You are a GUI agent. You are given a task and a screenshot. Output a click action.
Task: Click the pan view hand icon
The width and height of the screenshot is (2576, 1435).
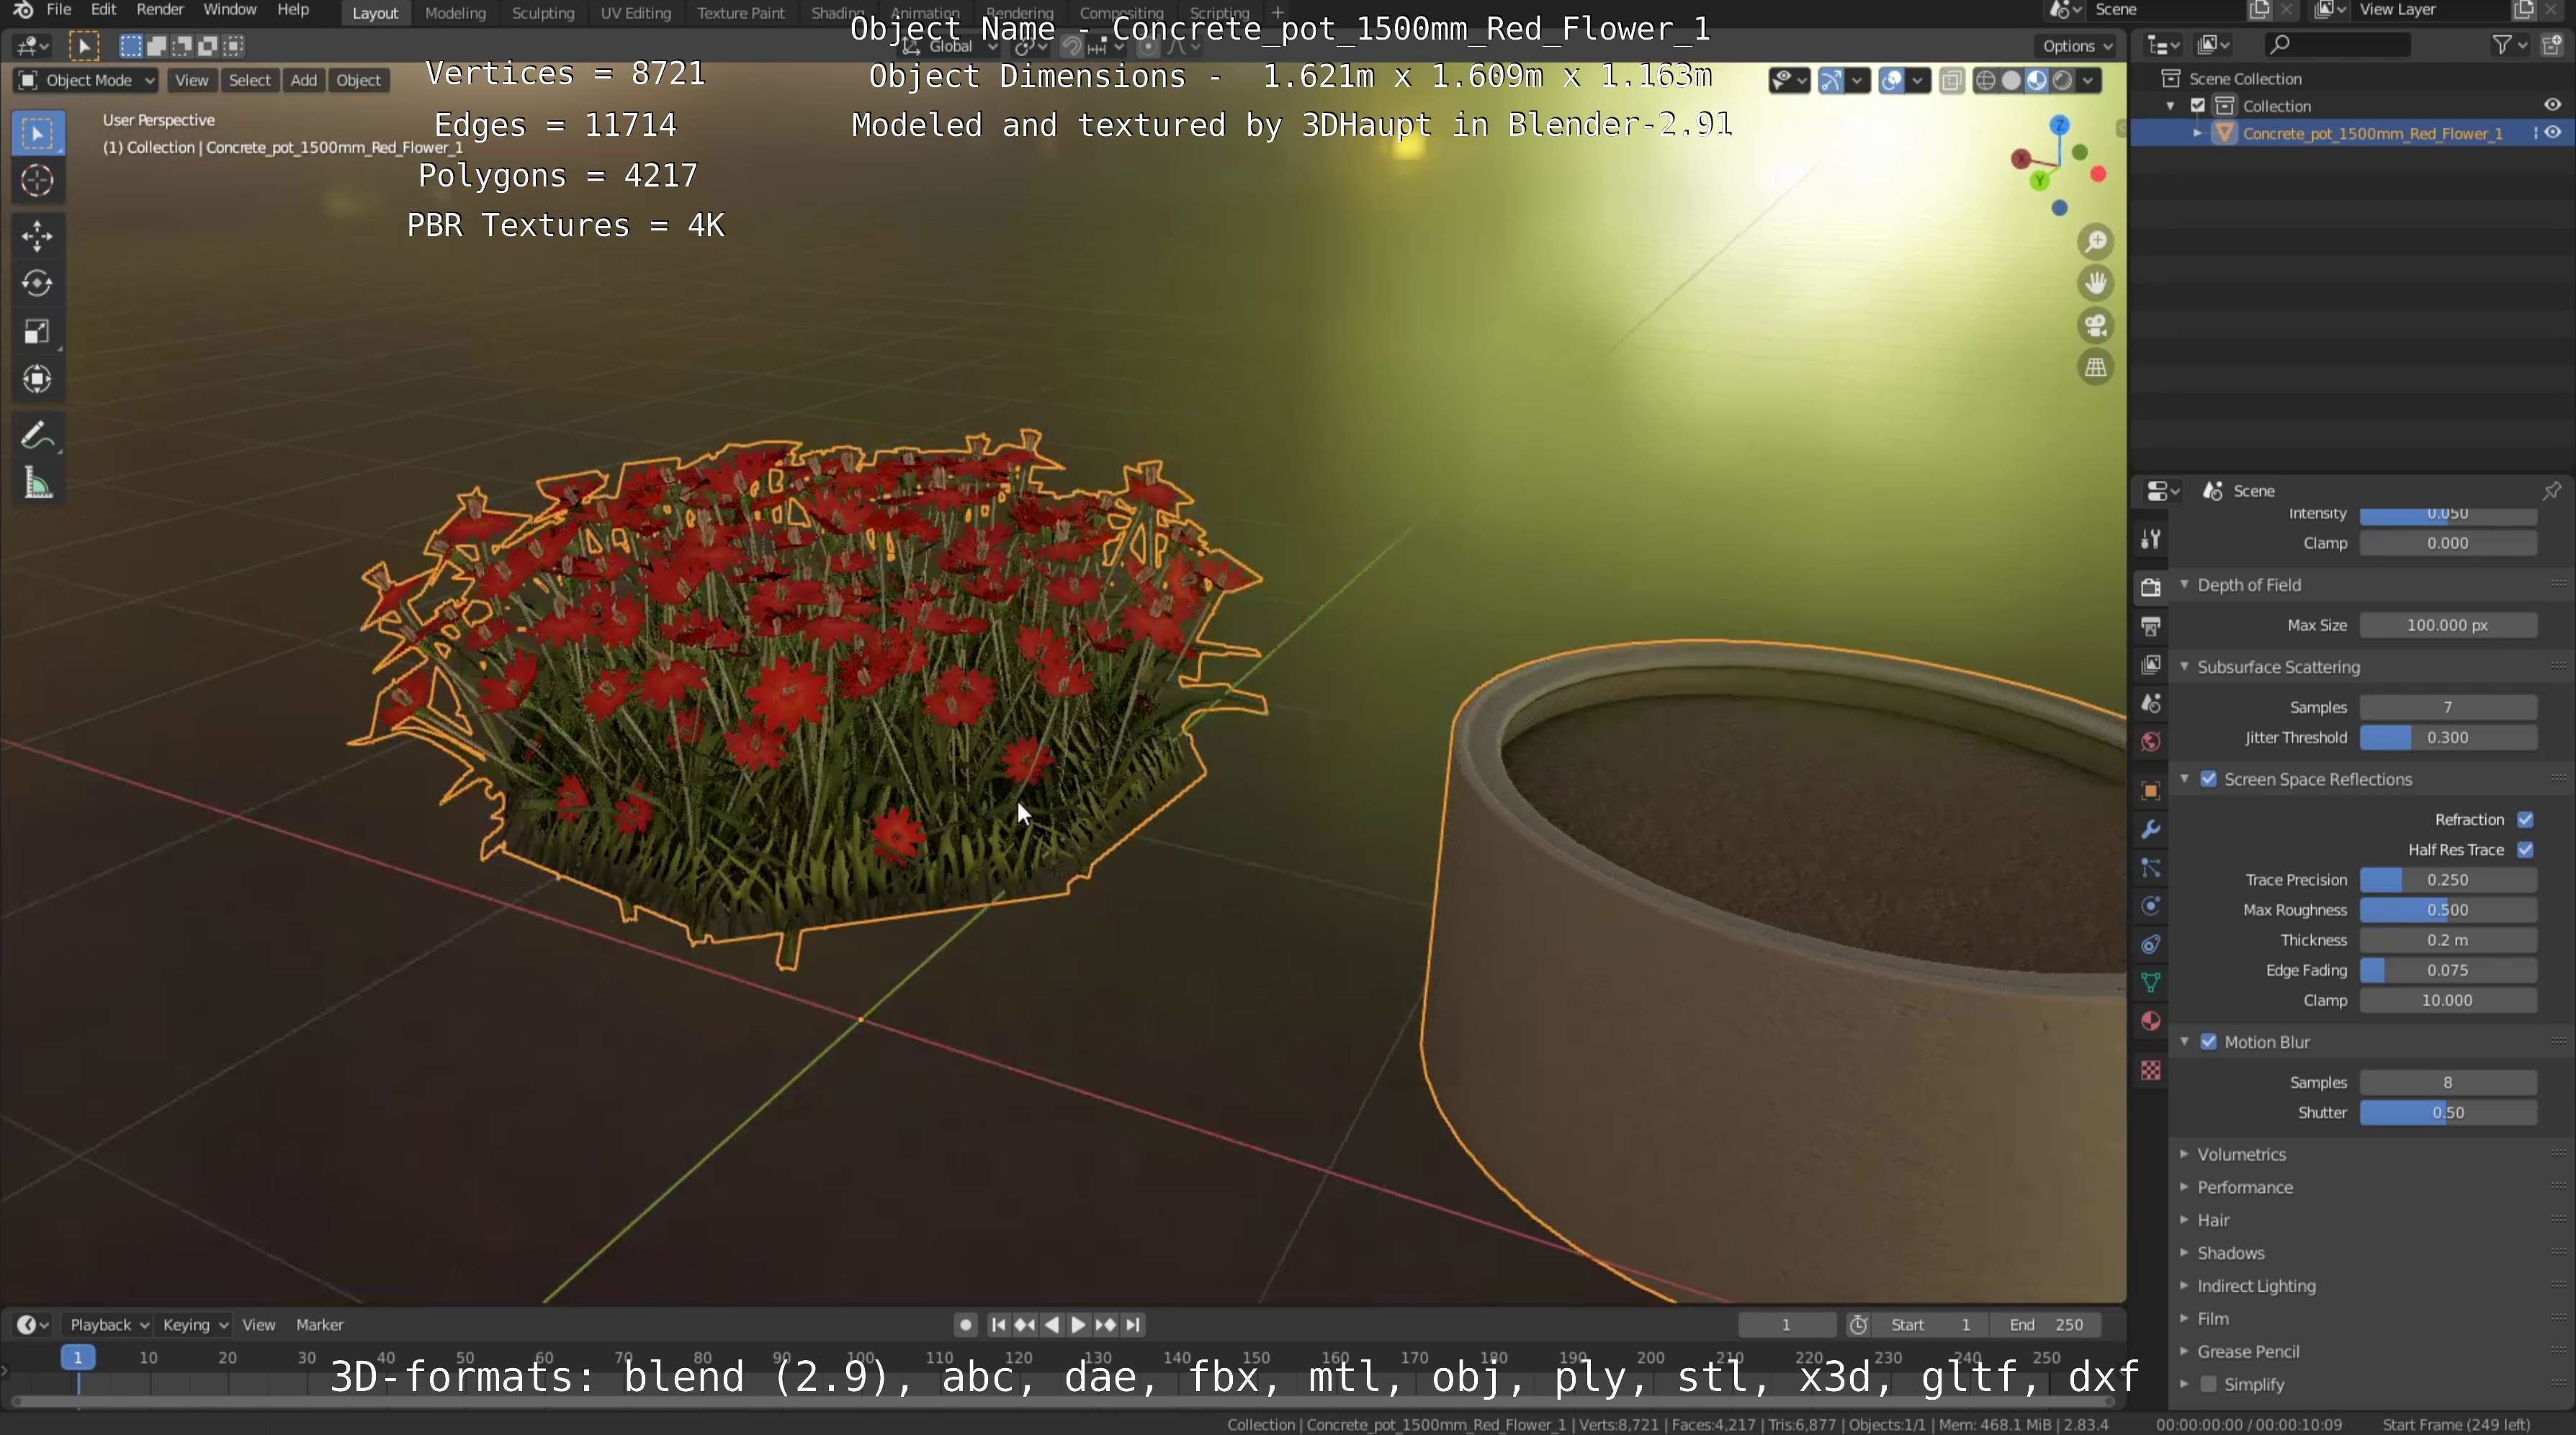[x=2095, y=284]
